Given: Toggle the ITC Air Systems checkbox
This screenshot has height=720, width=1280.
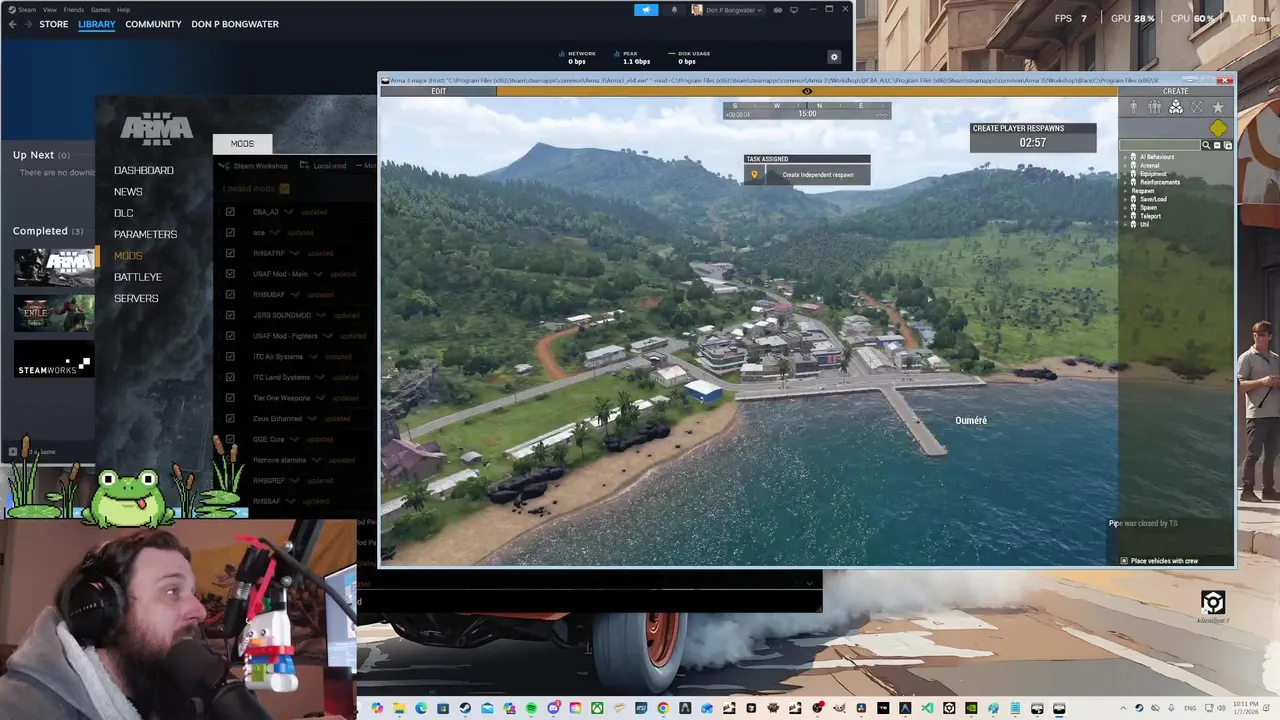Looking at the screenshot, I should click(x=230, y=356).
